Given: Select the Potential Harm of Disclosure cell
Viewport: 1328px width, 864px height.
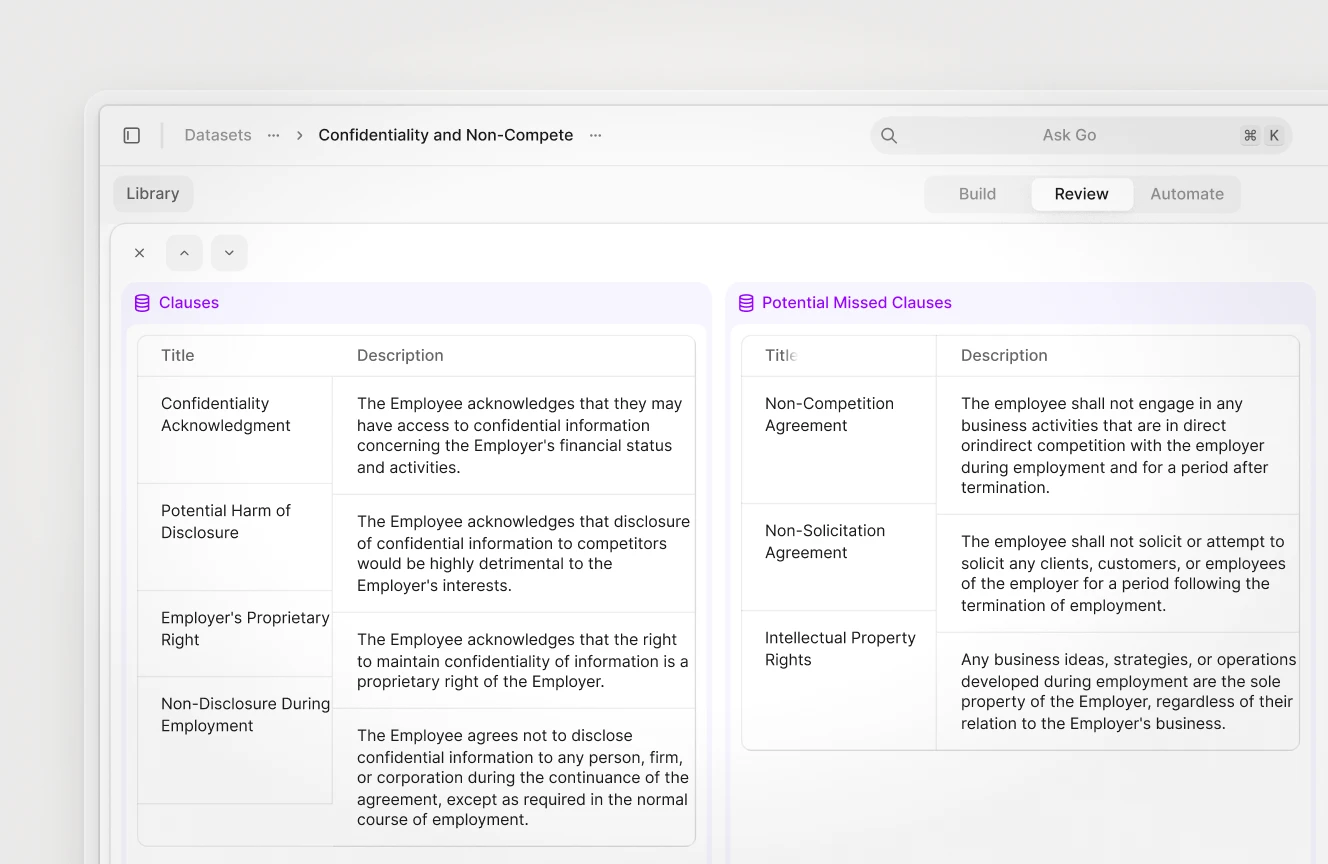Looking at the screenshot, I should [x=235, y=537].
